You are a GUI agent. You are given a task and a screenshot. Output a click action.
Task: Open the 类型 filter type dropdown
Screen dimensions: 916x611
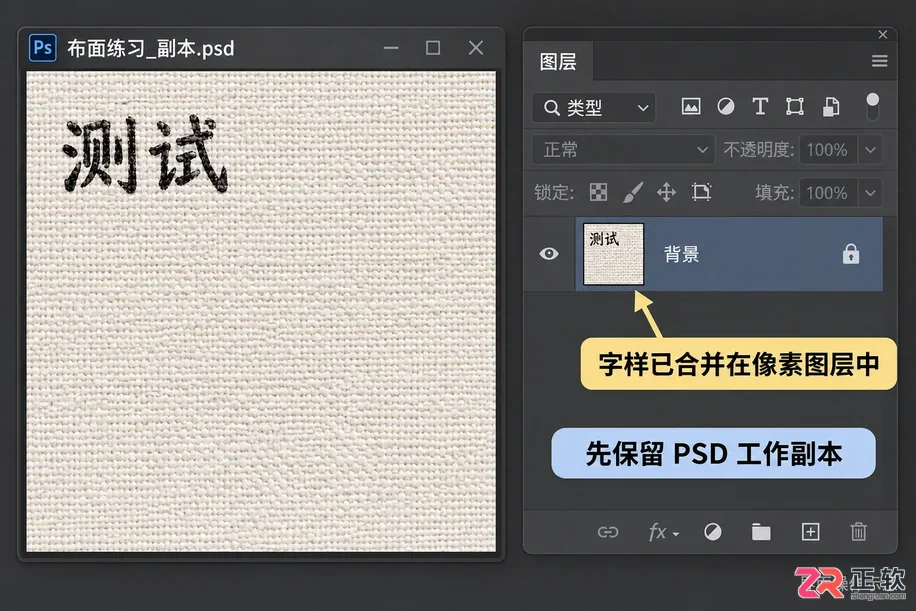594,107
